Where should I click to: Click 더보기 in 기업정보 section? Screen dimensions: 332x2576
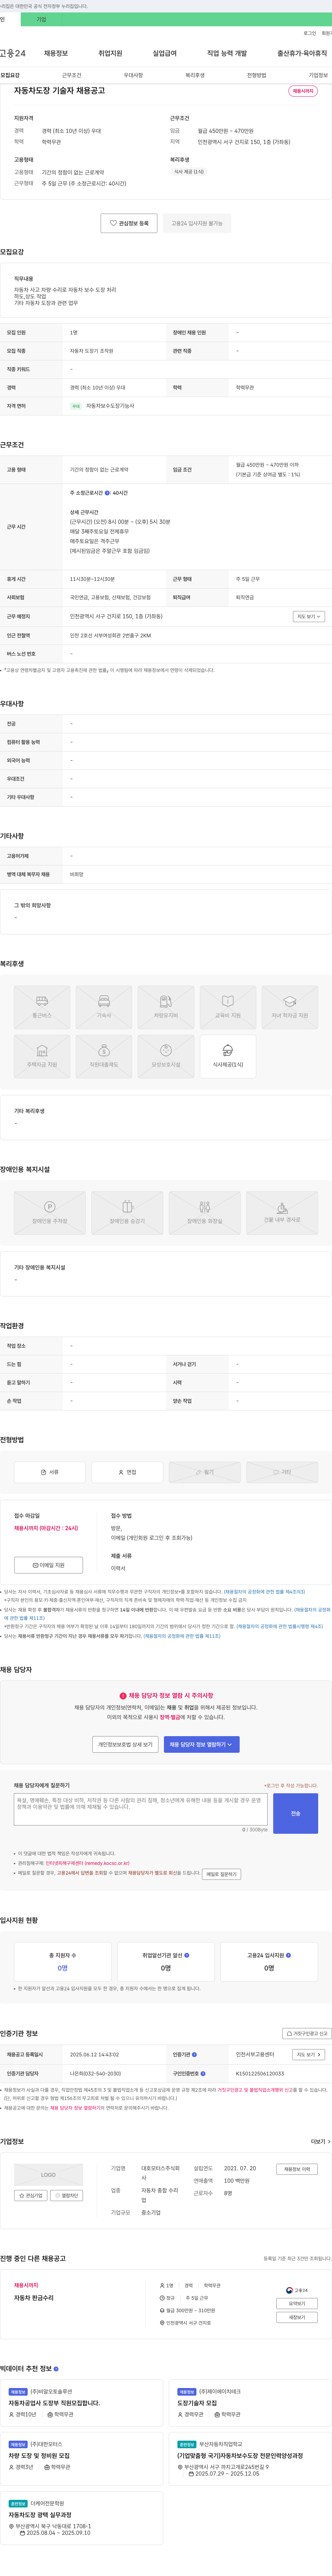coord(320,2142)
